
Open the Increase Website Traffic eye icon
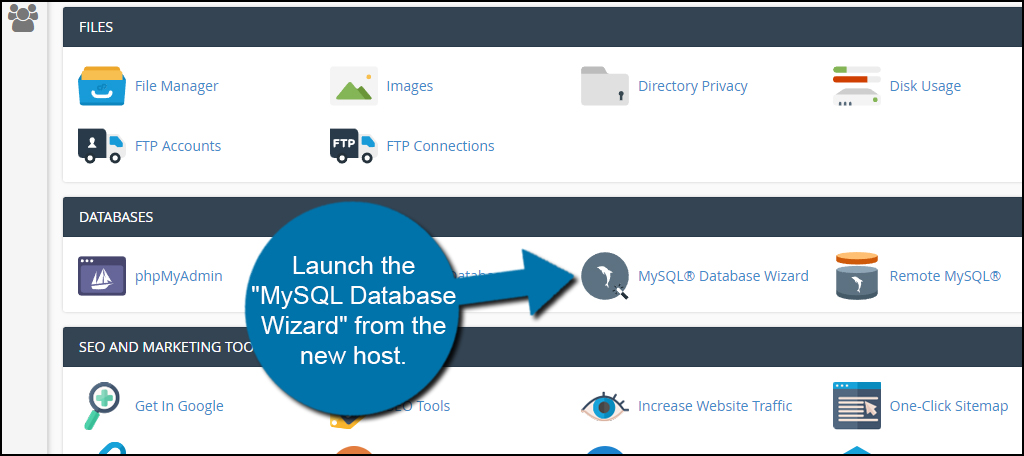[605, 406]
